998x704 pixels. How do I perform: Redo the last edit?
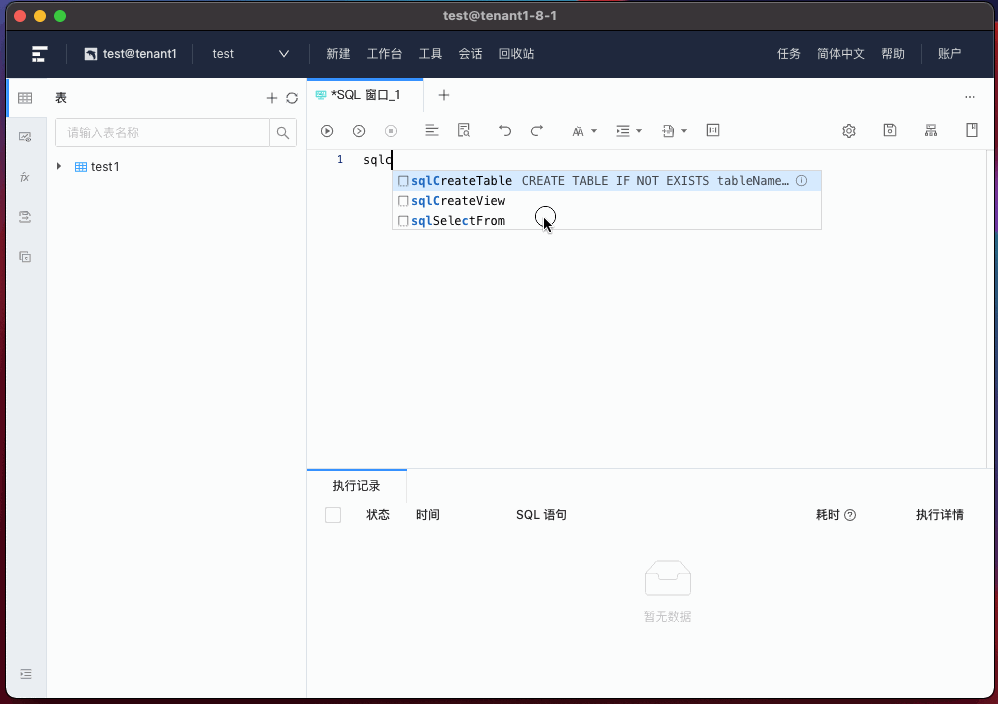pyautogui.click(x=537, y=130)
